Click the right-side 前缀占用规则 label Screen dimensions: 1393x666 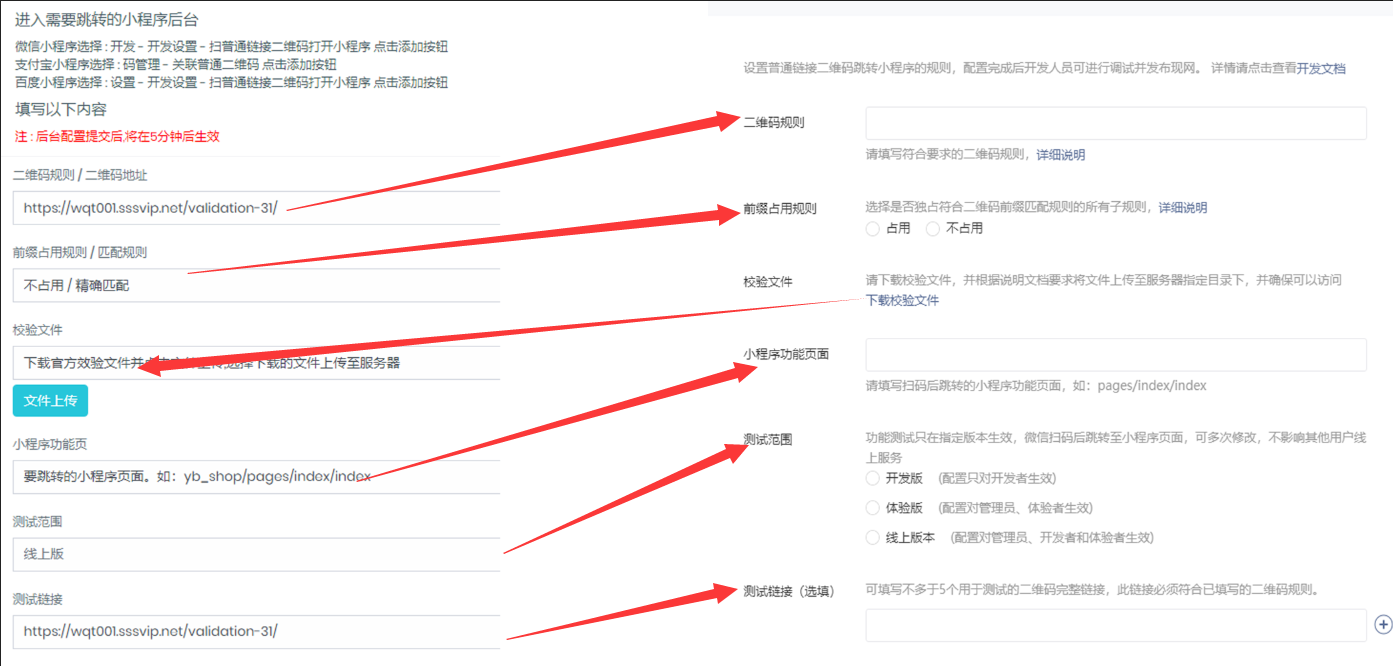[x=780, y=209]
